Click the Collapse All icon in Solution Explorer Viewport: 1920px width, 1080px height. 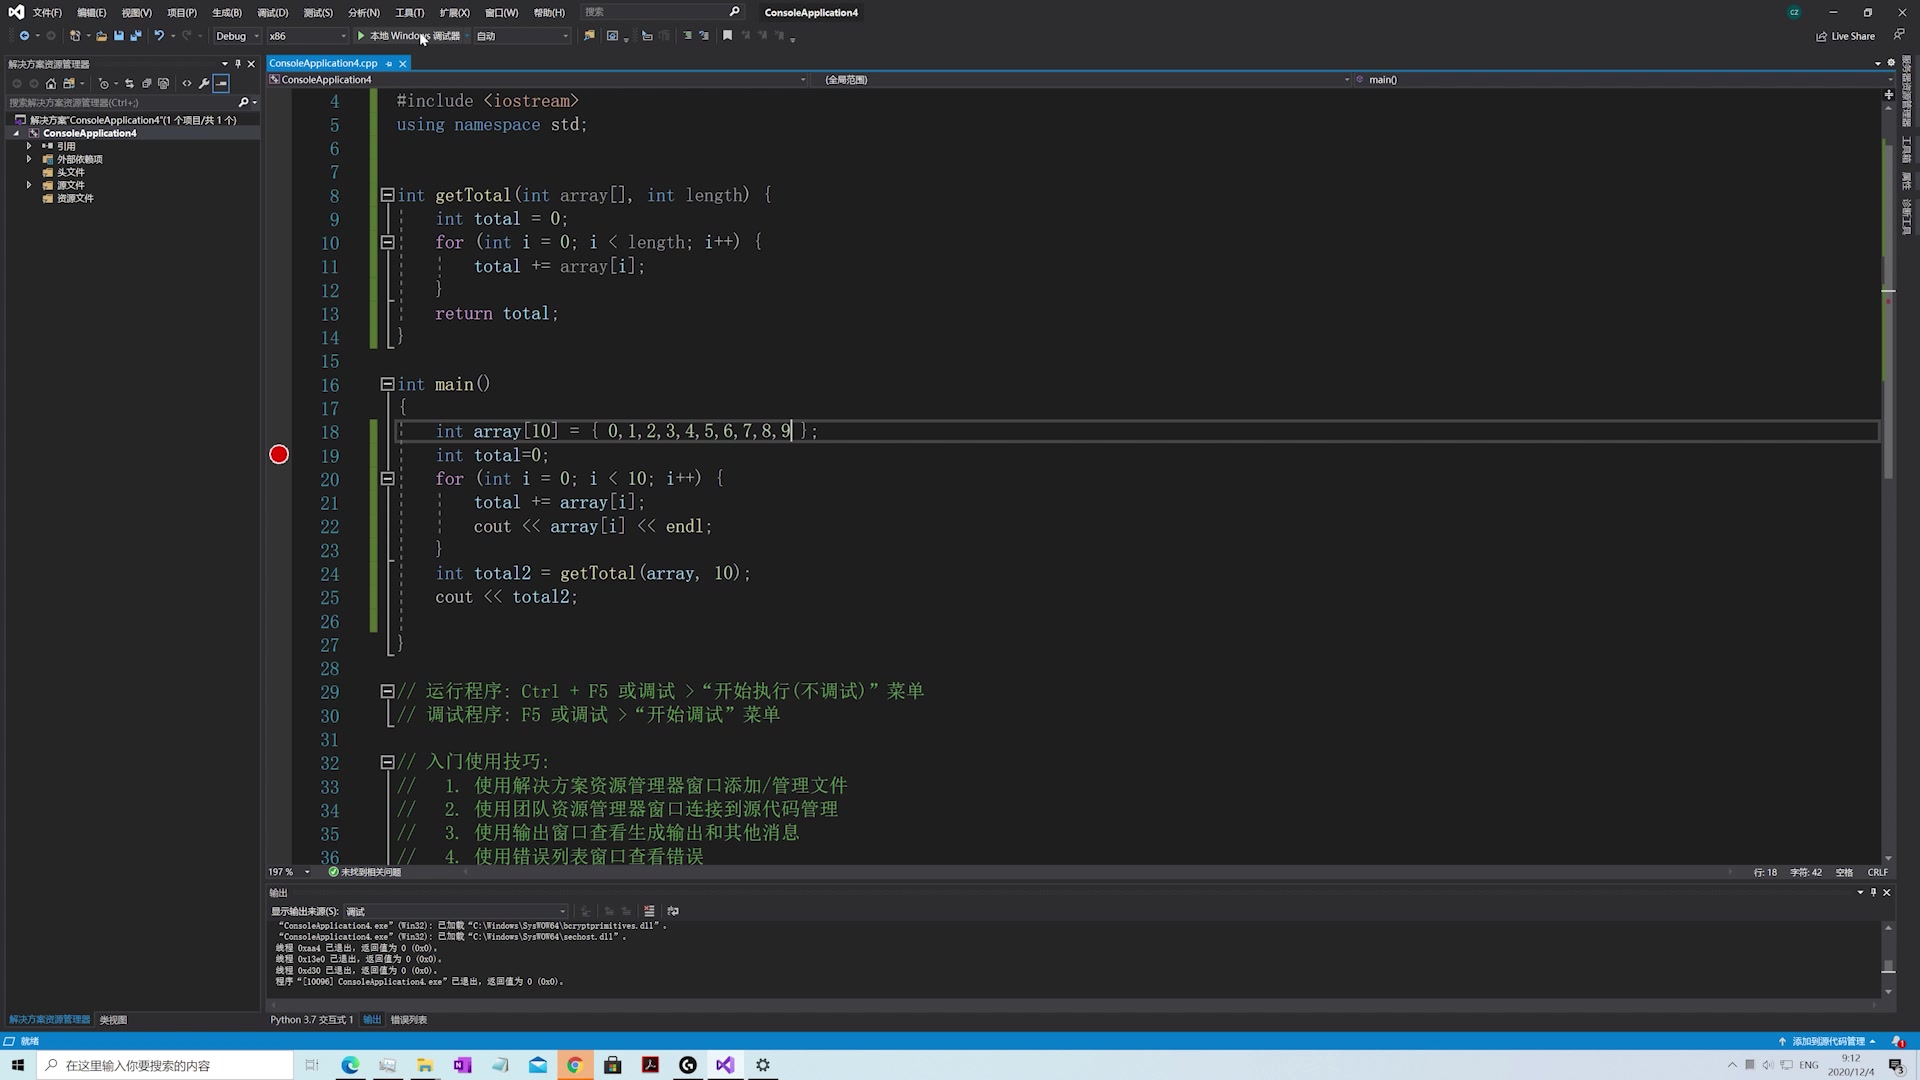[x=147, y=84]
